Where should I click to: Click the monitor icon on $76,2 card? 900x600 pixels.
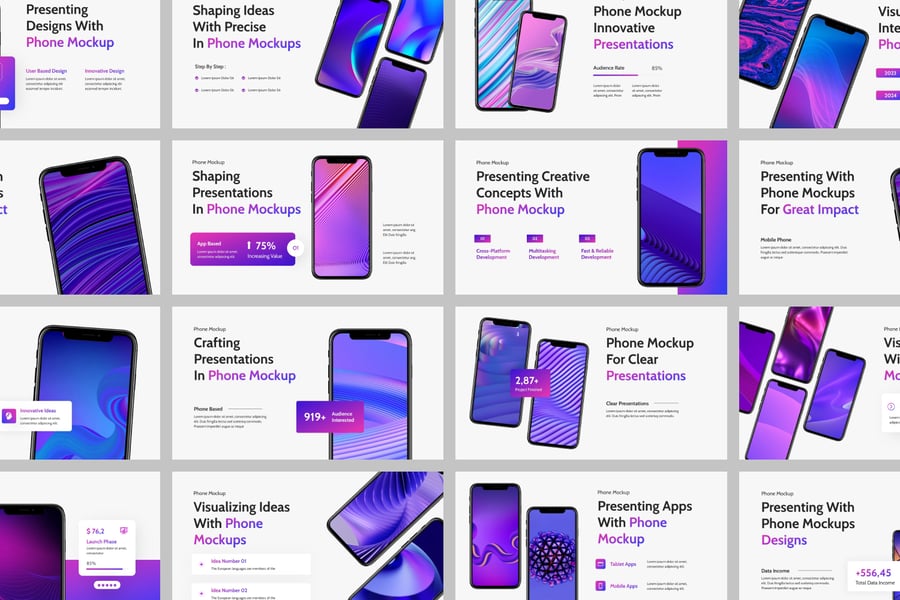point(123,531)
